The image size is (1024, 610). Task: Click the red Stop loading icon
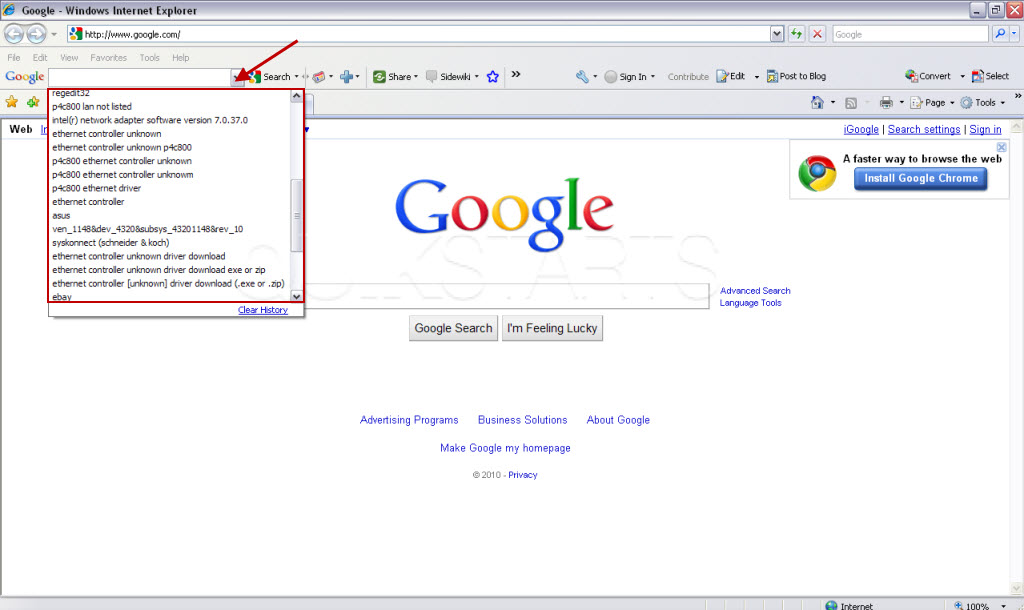(x=817, y=34)
